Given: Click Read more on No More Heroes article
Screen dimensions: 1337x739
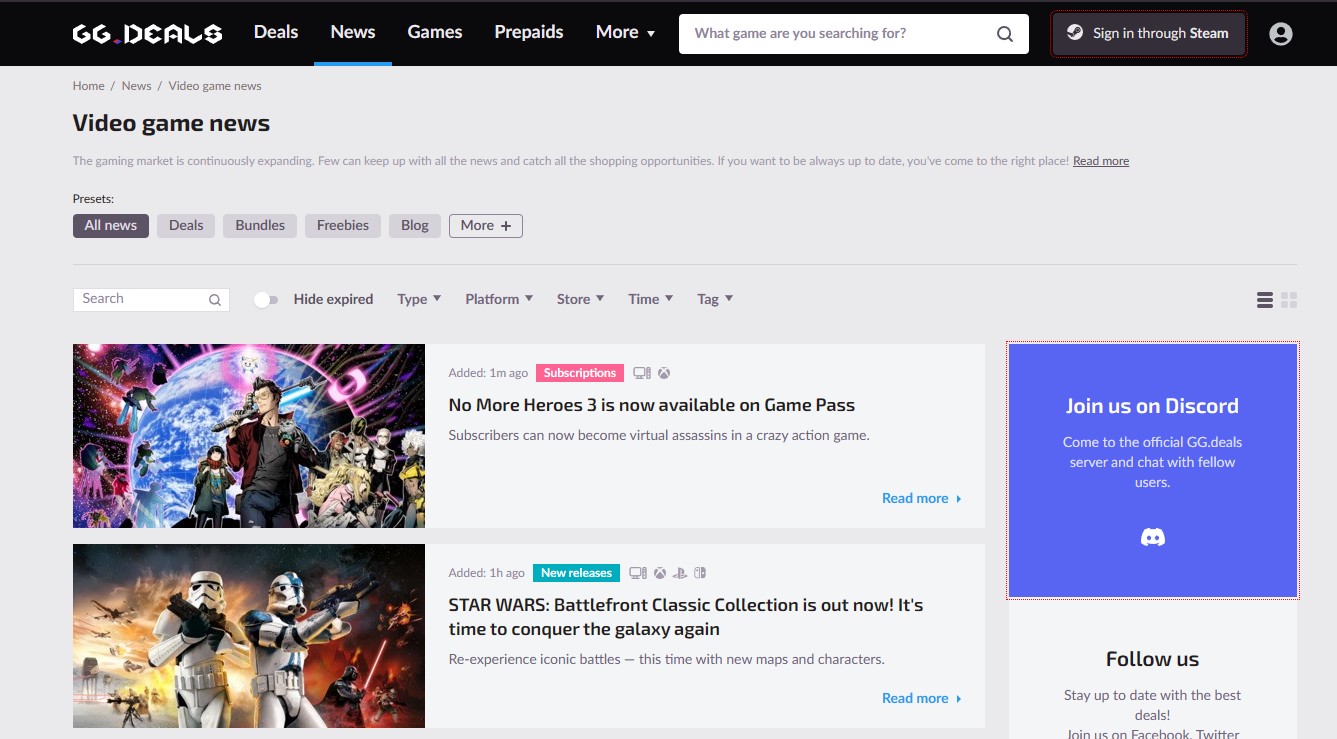Looking at the screenshot, I should [922, 498].
